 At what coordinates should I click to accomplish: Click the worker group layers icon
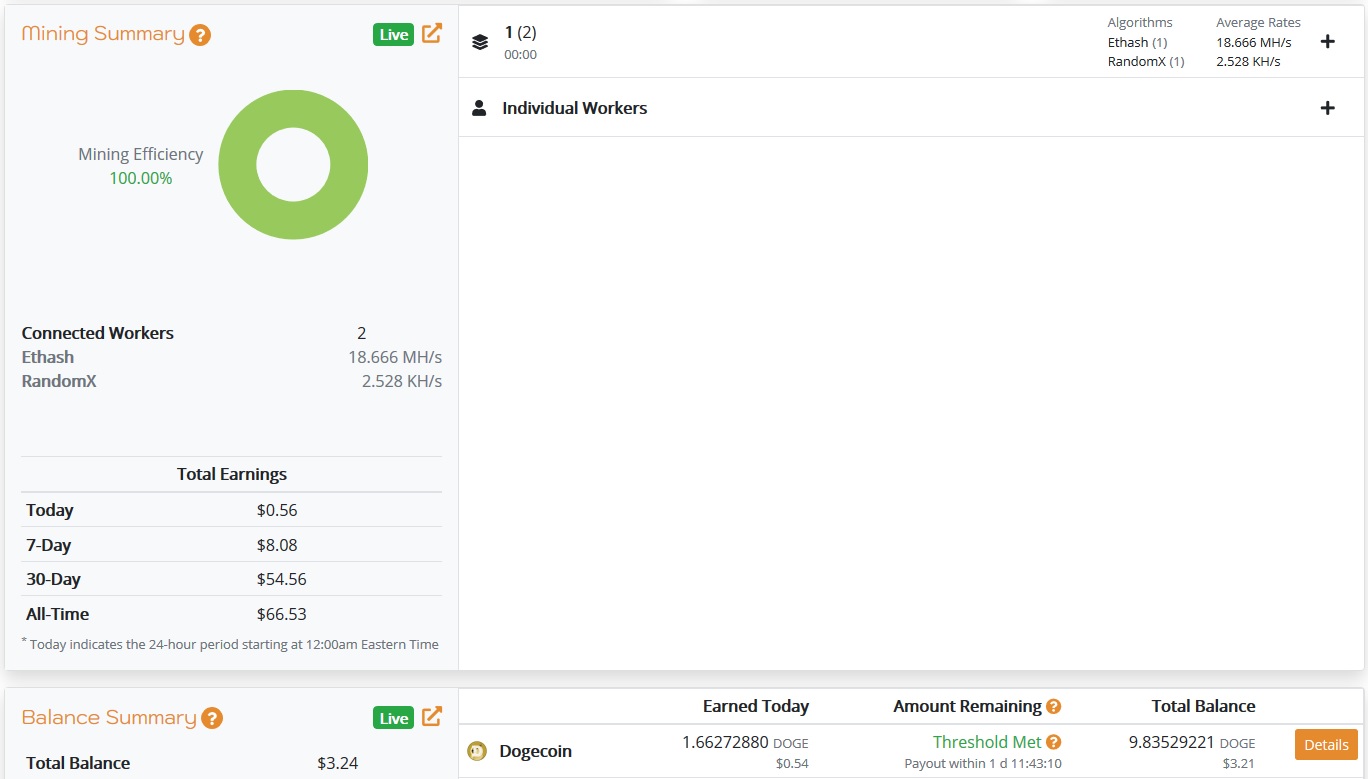coord(480,42)
